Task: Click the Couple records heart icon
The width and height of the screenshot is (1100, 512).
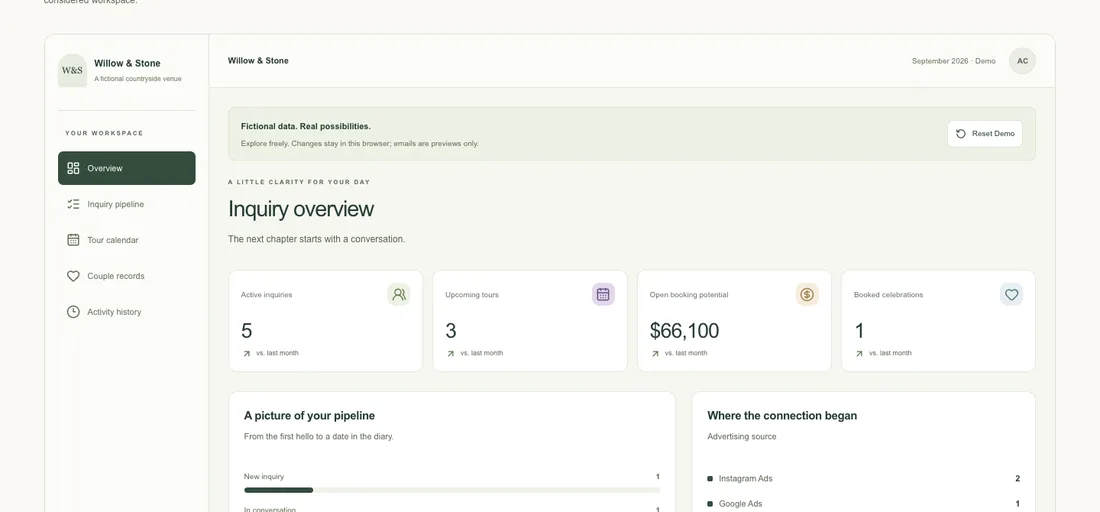Action: click(73, 276)
